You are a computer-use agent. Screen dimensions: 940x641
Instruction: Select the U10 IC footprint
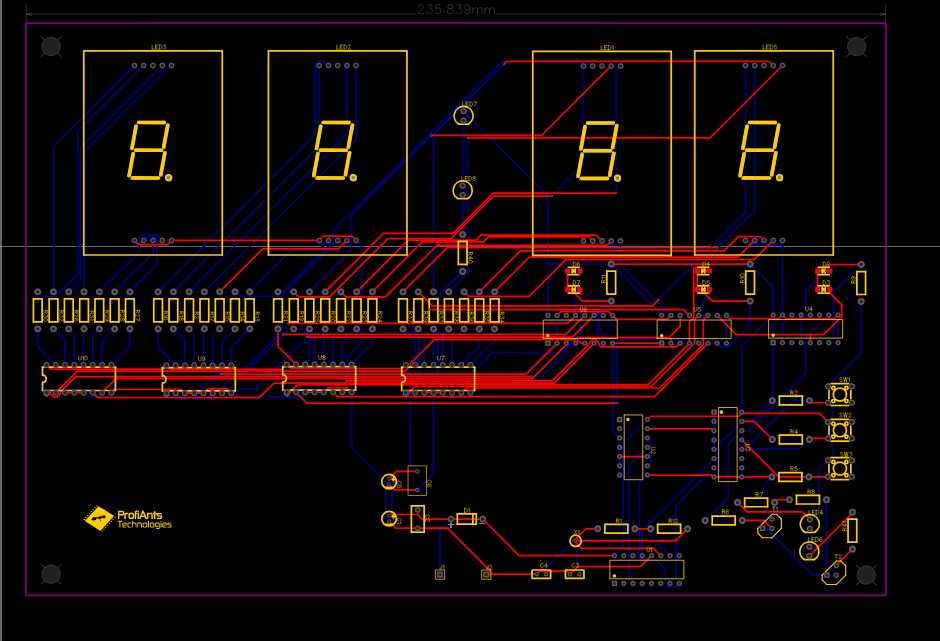[x=79, y=379]
